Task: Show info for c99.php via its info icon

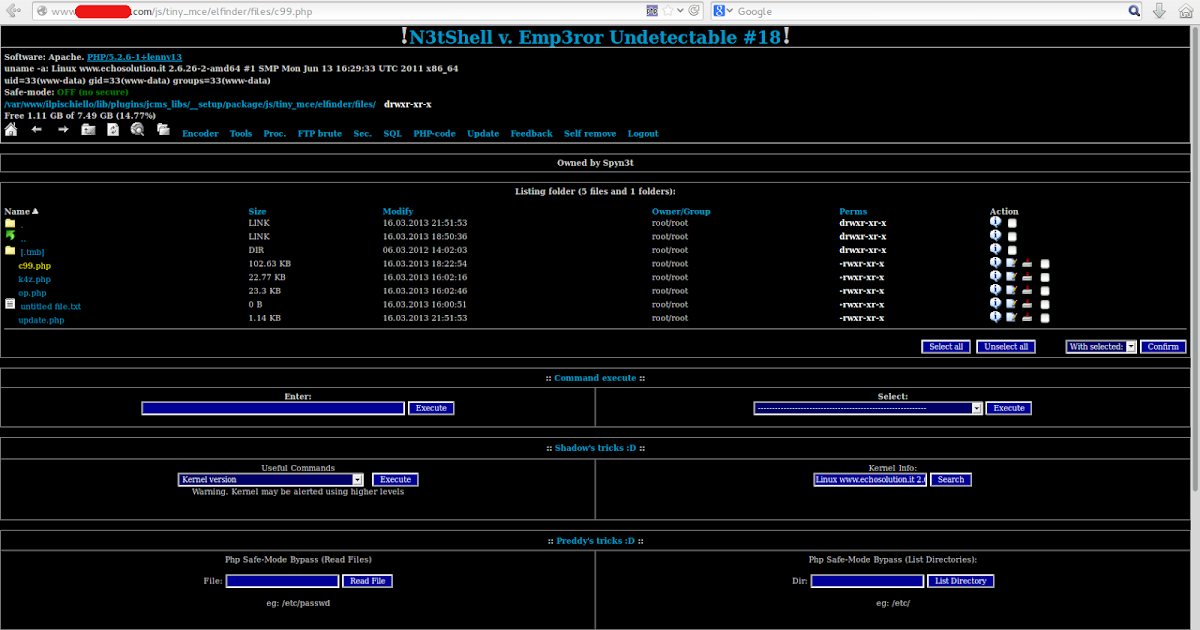Action: click(995, 262)
